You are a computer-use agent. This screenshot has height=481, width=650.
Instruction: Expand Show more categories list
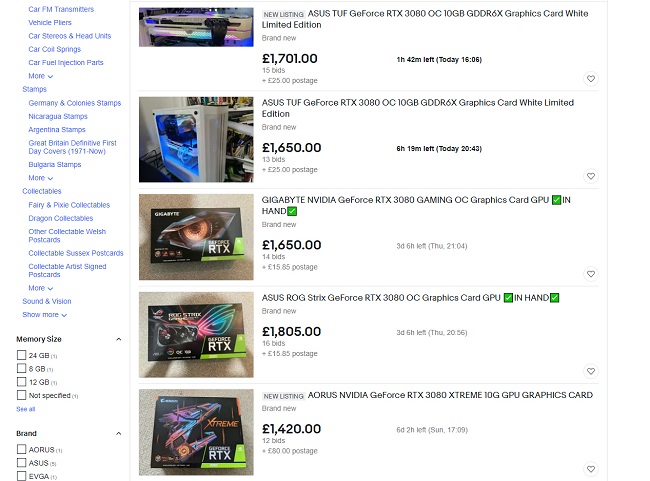(44, 315)
